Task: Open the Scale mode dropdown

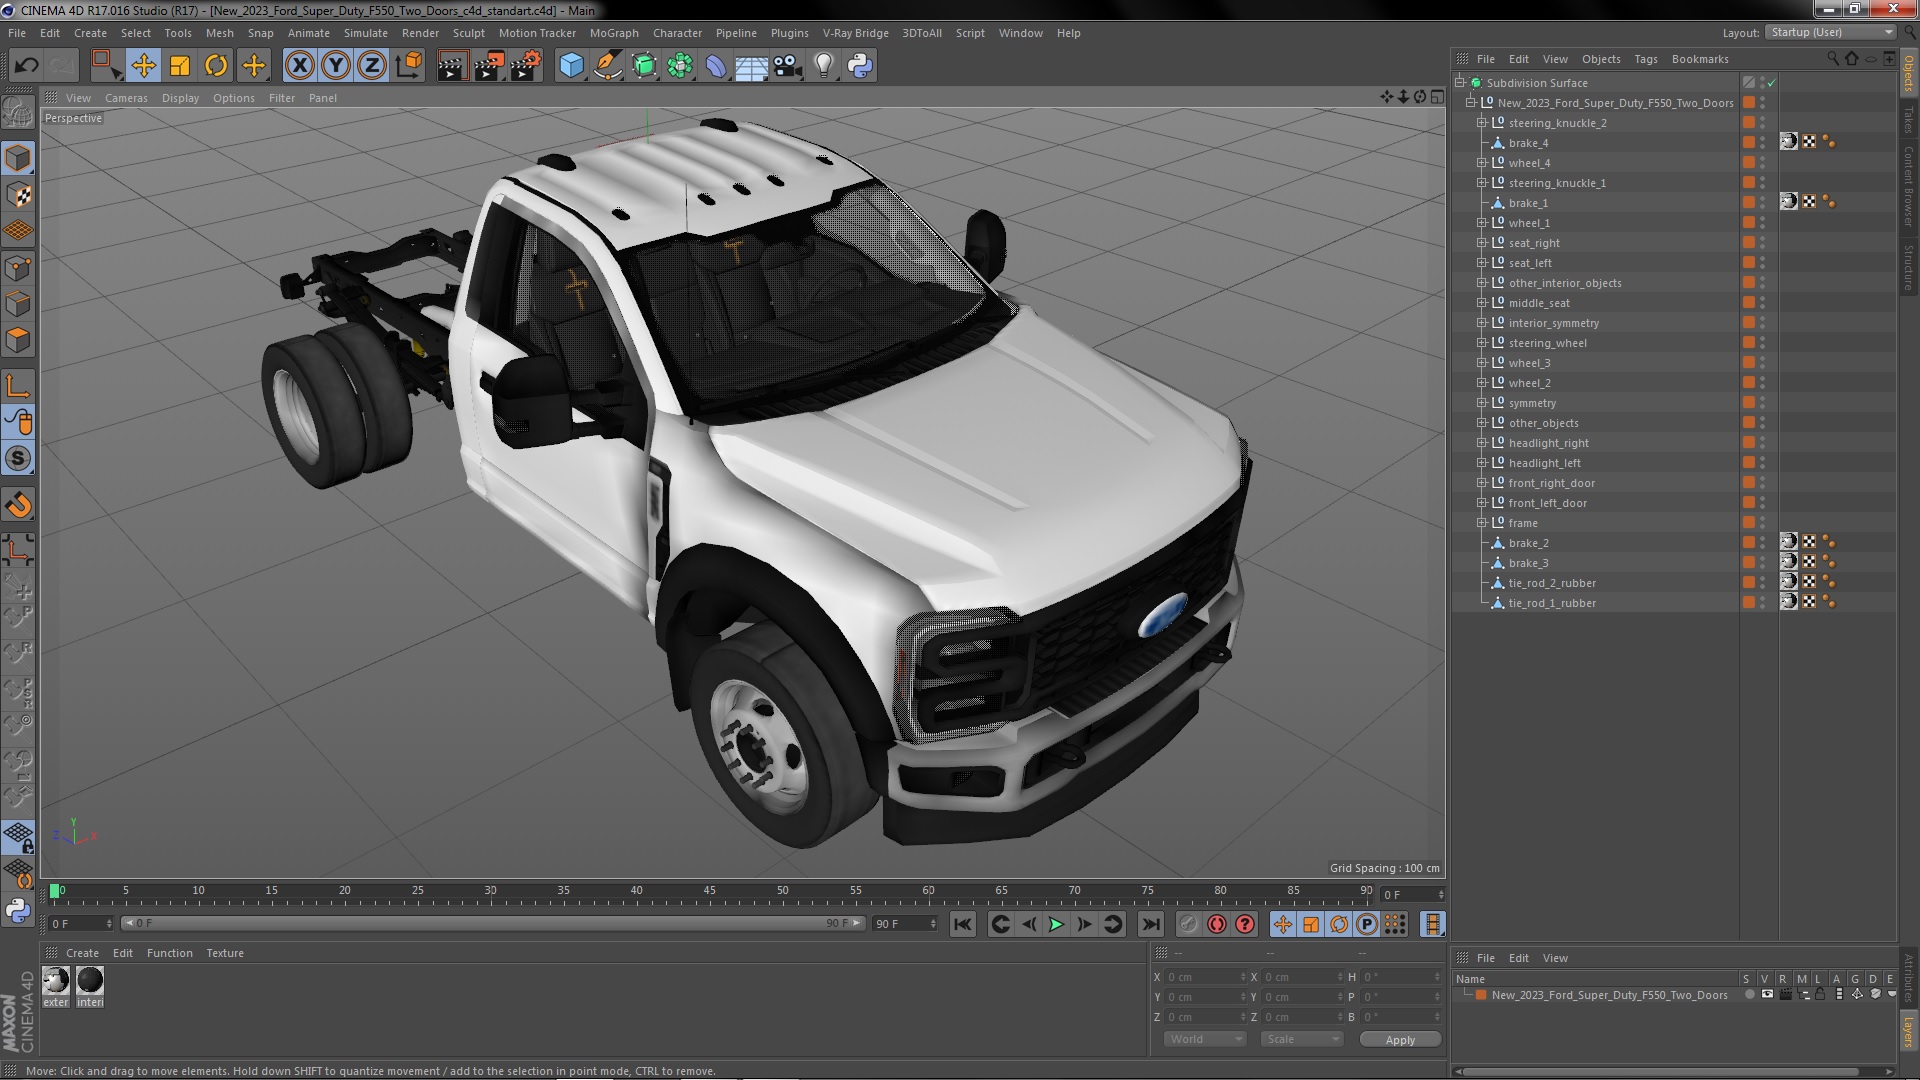Action: 1302,1039
